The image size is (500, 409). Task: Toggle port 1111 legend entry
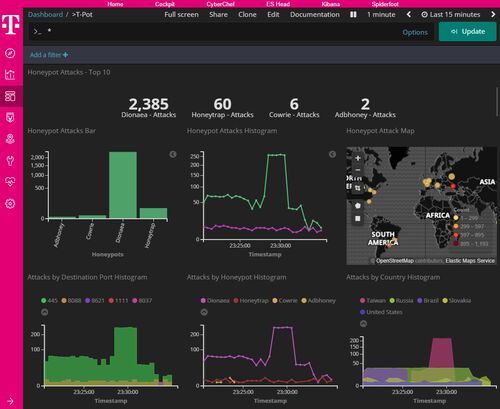[118, 301]
